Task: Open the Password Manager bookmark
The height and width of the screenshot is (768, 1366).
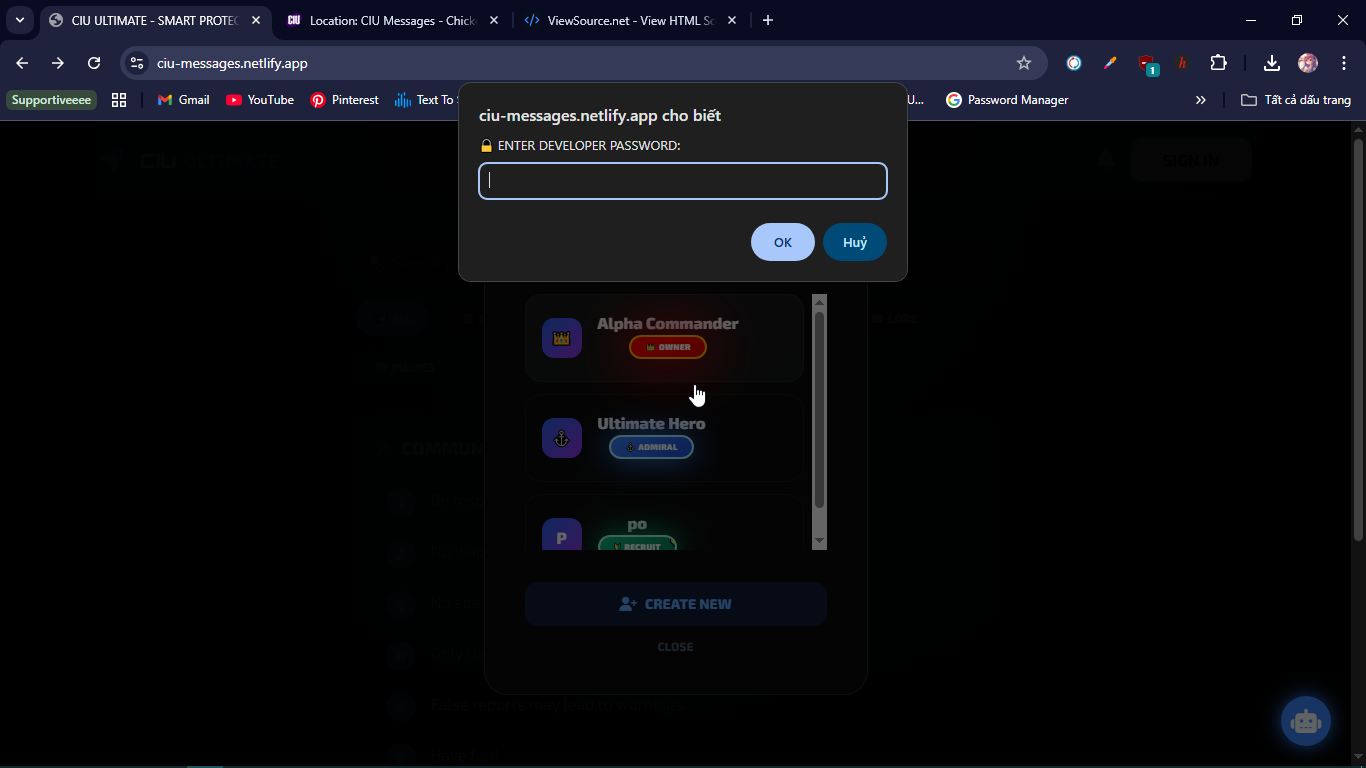Action: click(1007, 100)
